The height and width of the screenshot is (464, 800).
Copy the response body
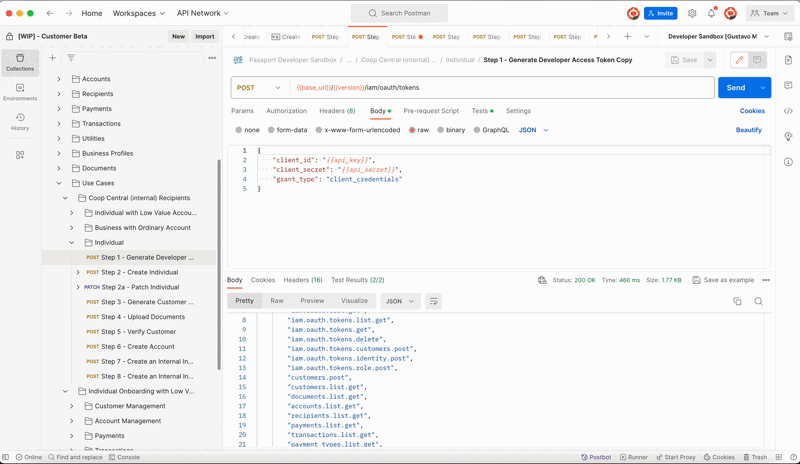[737, 301]
